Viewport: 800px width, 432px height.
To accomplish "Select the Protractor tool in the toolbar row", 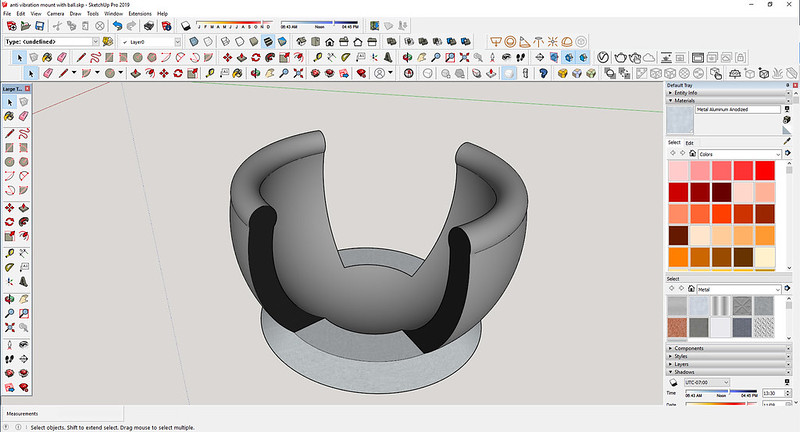I will pos(346,58).
